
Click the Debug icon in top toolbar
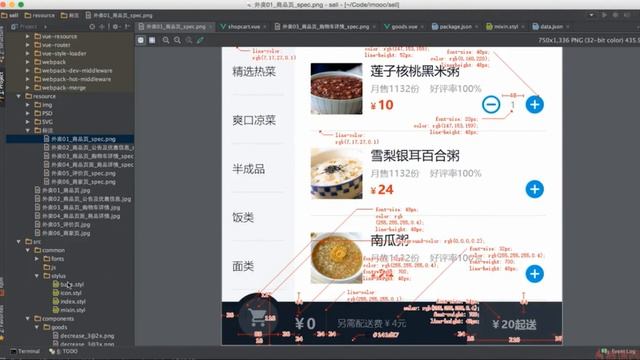[x=616, y=15]
